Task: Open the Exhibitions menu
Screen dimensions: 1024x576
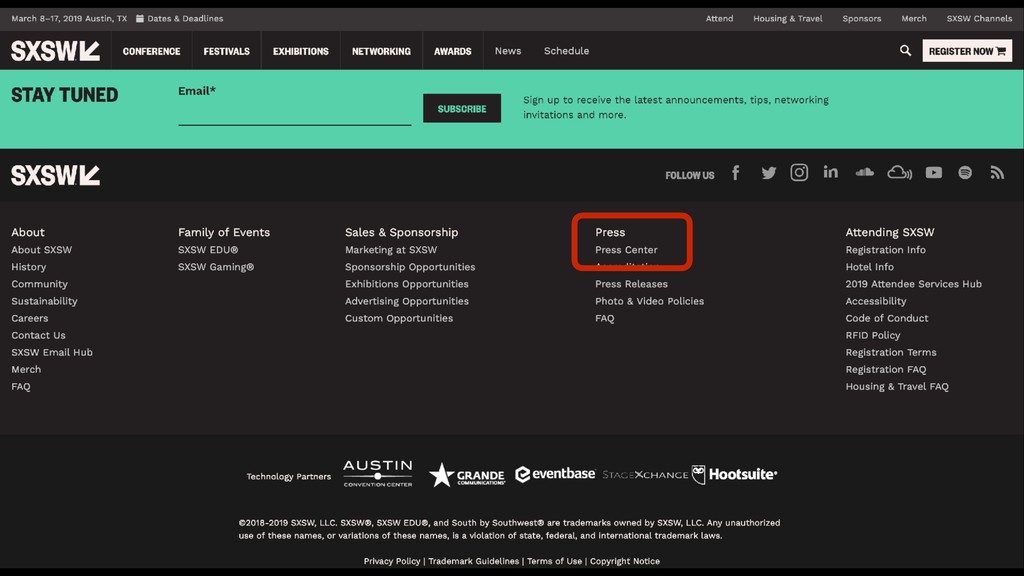Action: tap(300, 51)
